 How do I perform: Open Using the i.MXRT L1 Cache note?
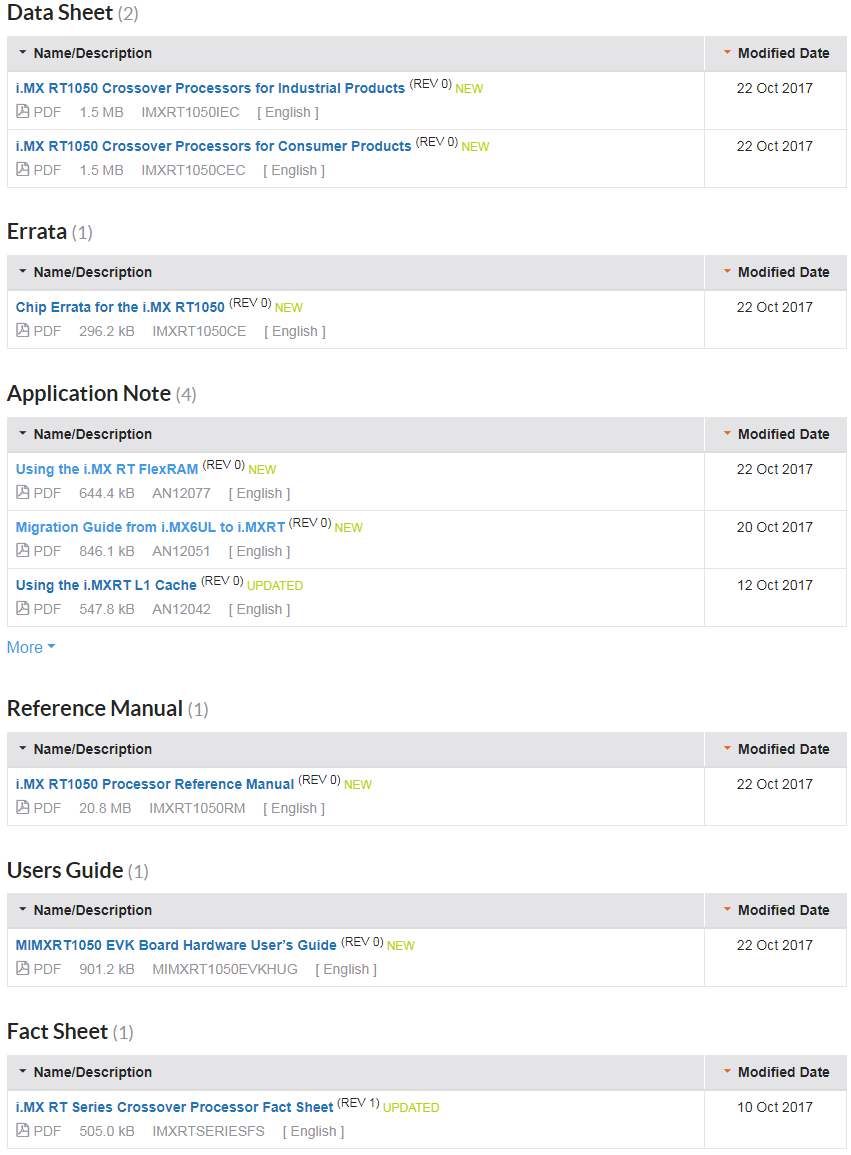click(106, 586)
